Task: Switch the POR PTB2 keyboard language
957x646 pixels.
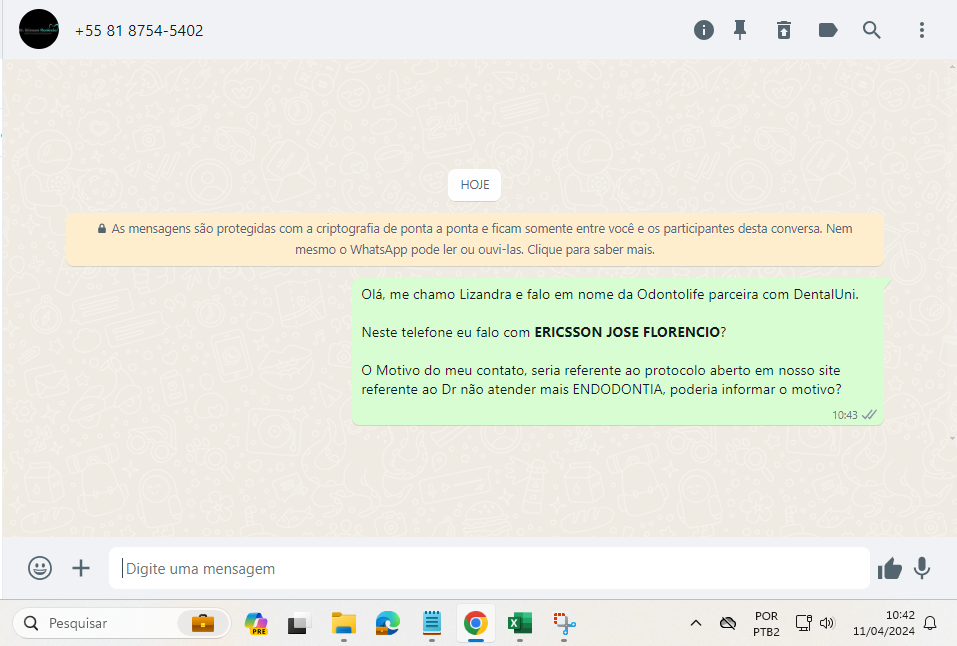Action: (767, 623)
